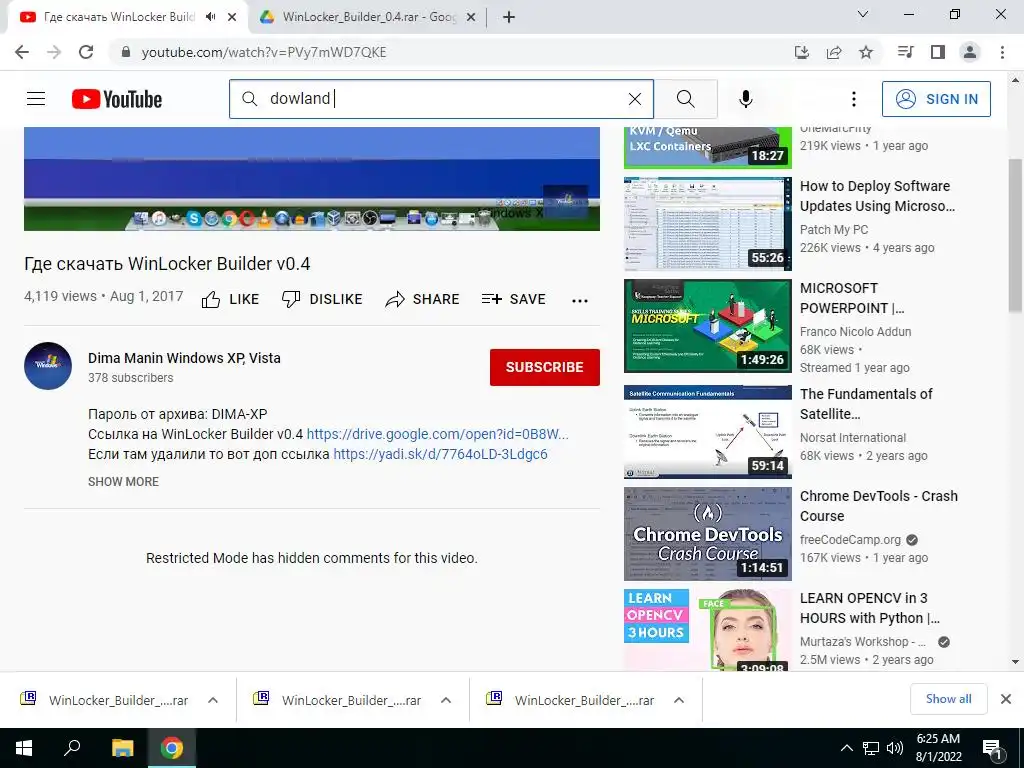Open the Windows Start menu

tap(24, 748)
